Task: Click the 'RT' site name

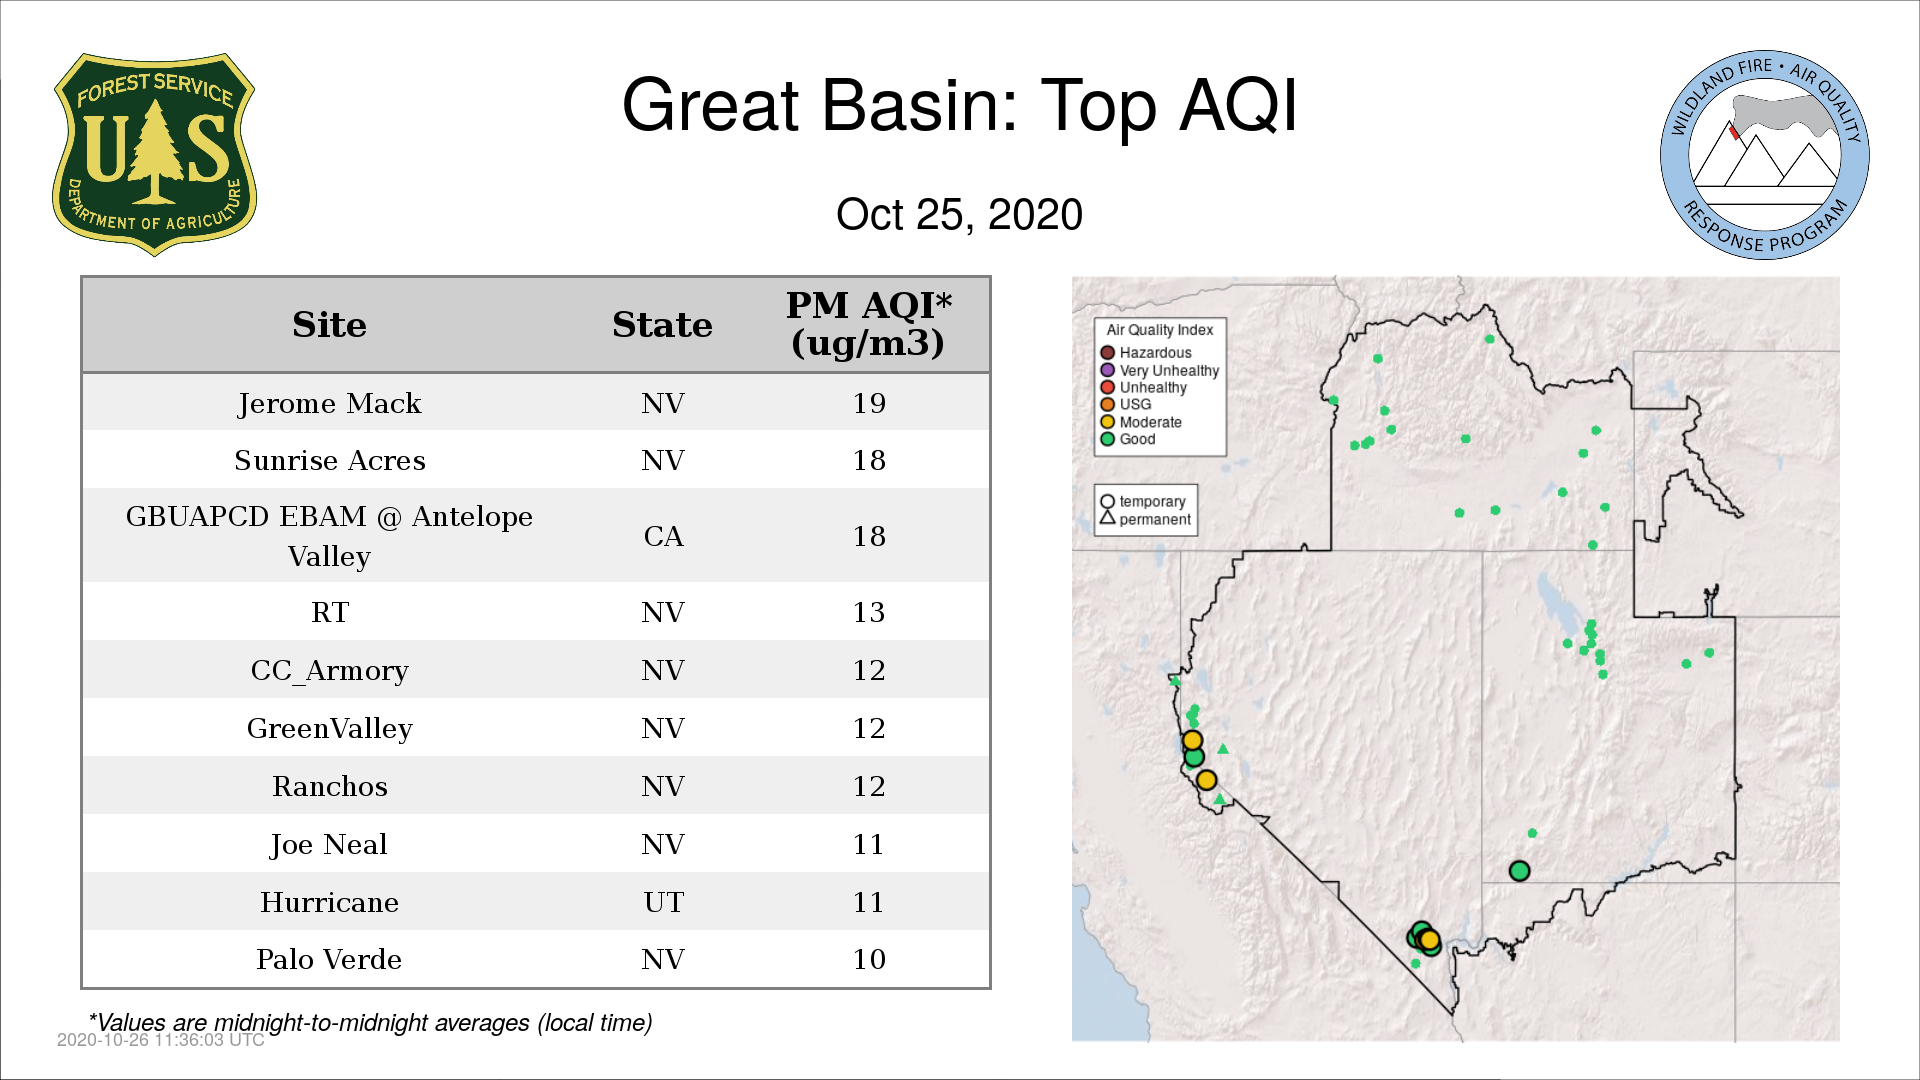Action: pyautogui.click(x=329, y=612)
